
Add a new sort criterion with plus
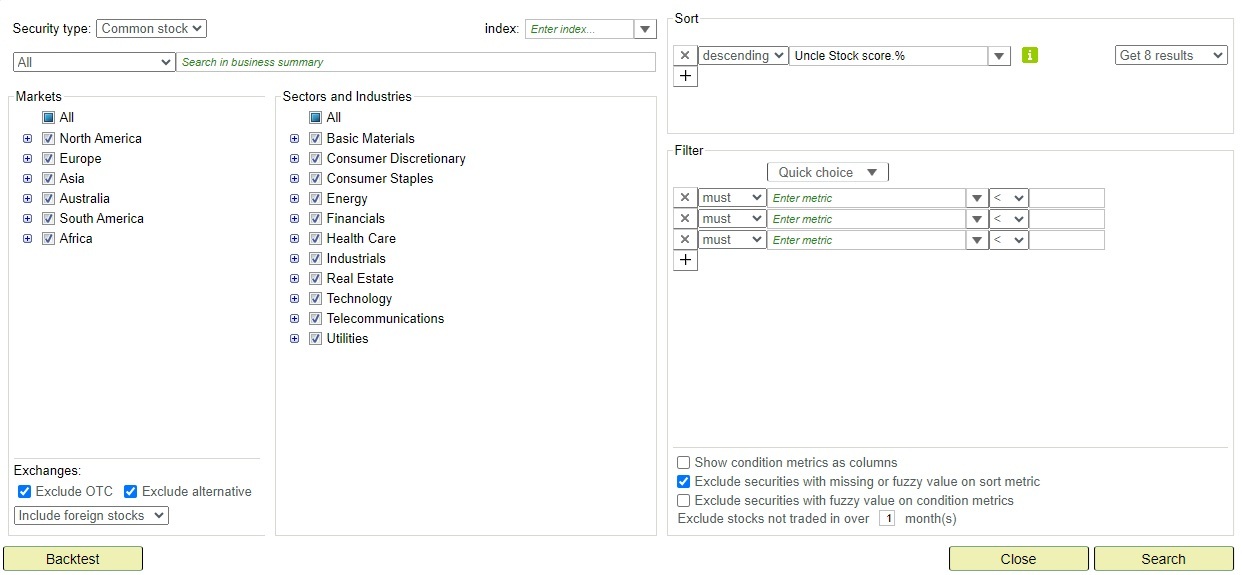(x=685, y=77)
